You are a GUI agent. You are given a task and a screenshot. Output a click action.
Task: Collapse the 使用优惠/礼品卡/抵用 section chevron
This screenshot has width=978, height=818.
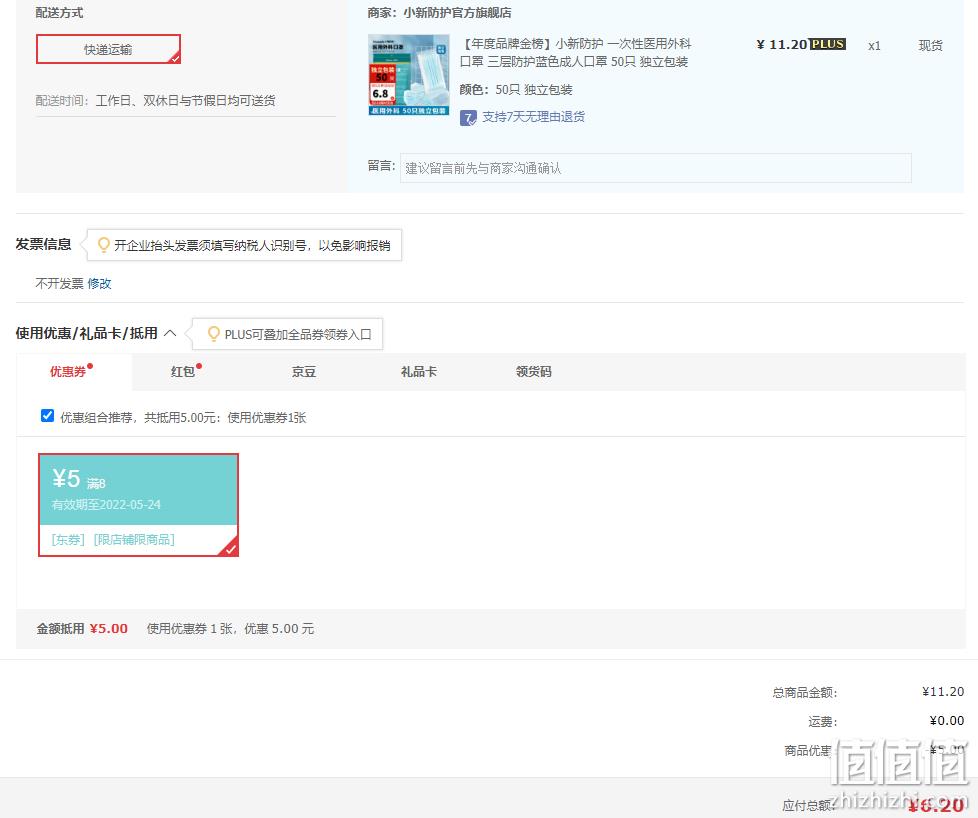pos(170,333)
